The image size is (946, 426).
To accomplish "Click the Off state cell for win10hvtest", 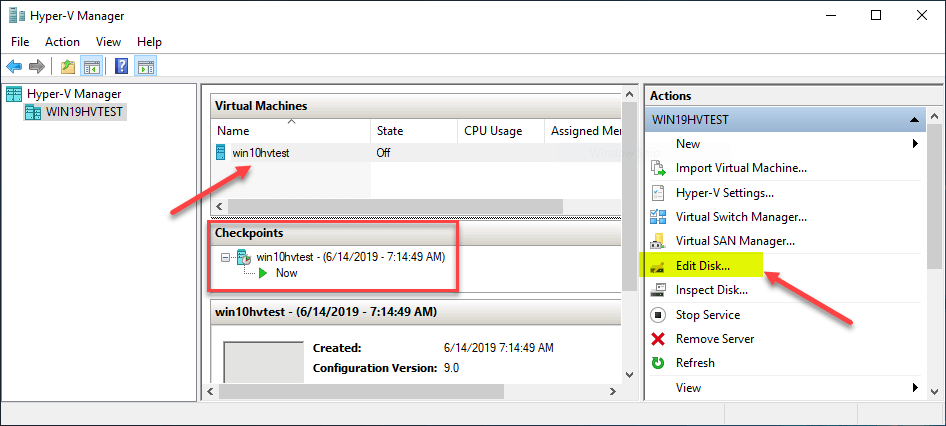I will [383, 153].
